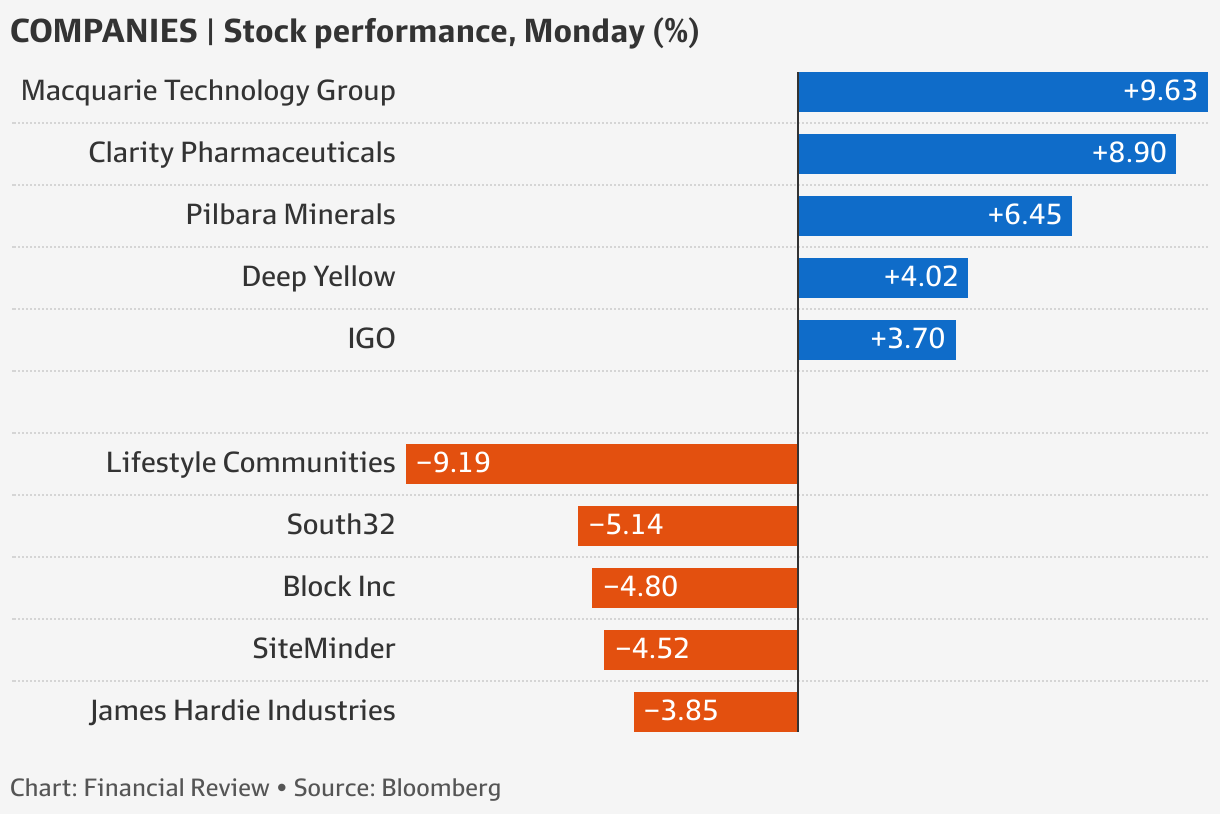Viewport: 1220px width, 814px height.
Task: Click the SiteMinder −4.52 bar
Action: click(x=701, y=650)
